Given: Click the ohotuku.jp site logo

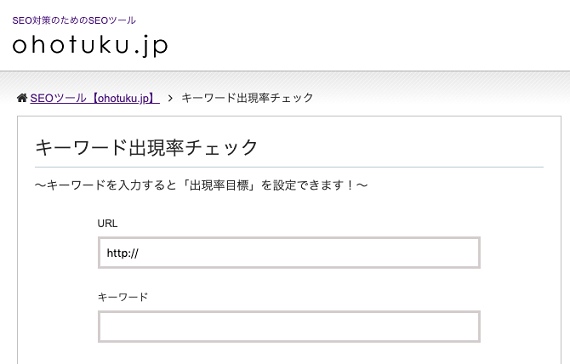Looking at the screenshot, I should coord(90,46).
